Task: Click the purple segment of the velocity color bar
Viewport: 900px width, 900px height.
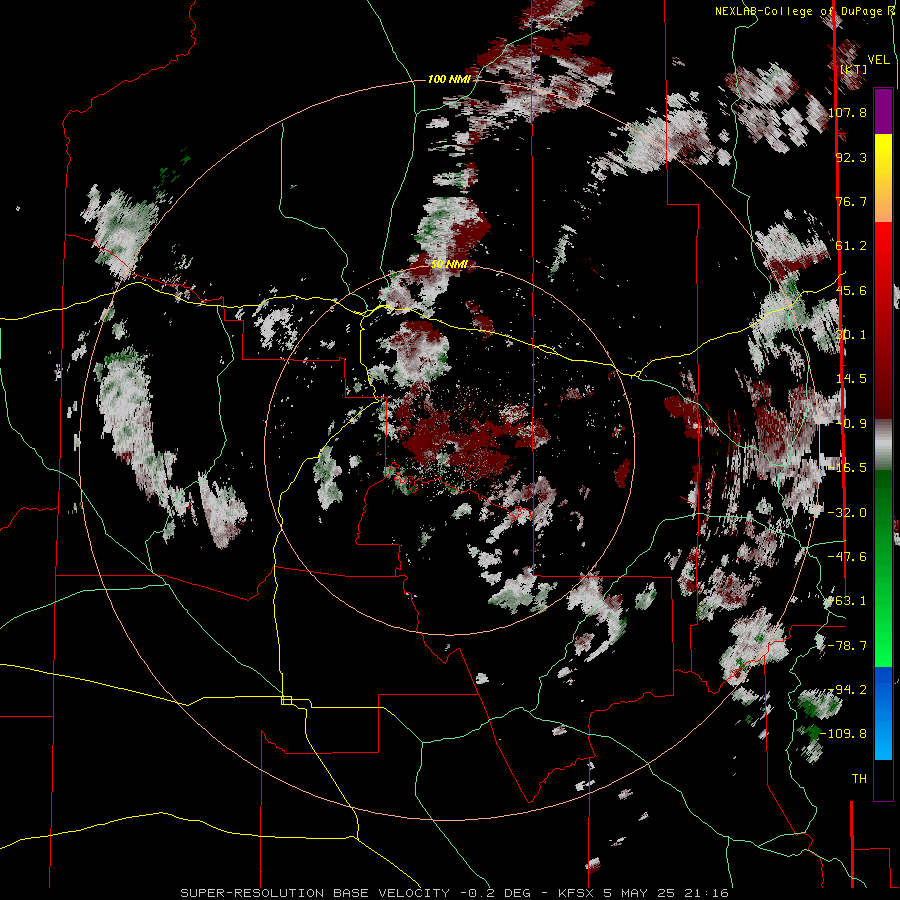Action: click(x=883, y=111)
